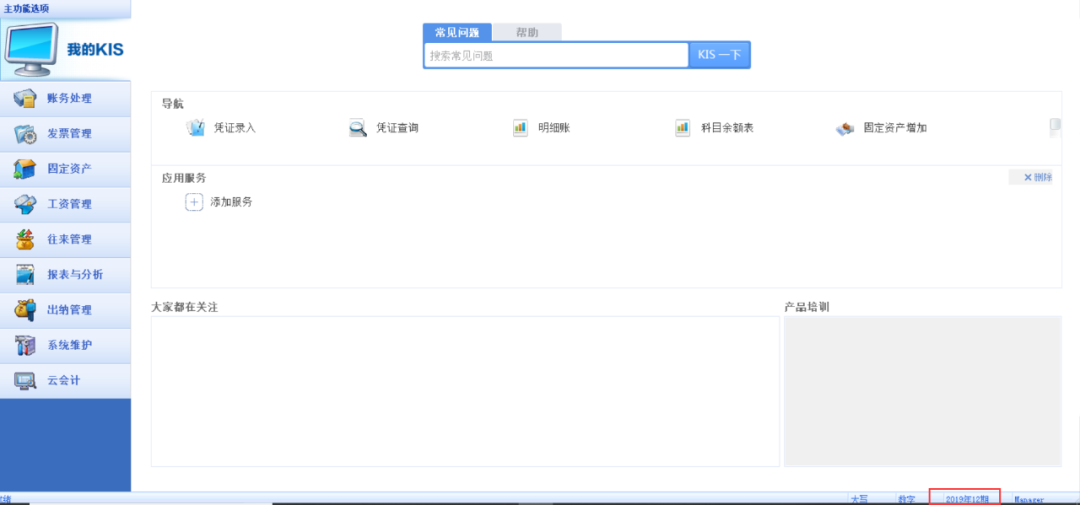Viewport: 1080px width, 505px height.
Task: Click the 产品培训 heading
Action: click(x=807, y=307)
